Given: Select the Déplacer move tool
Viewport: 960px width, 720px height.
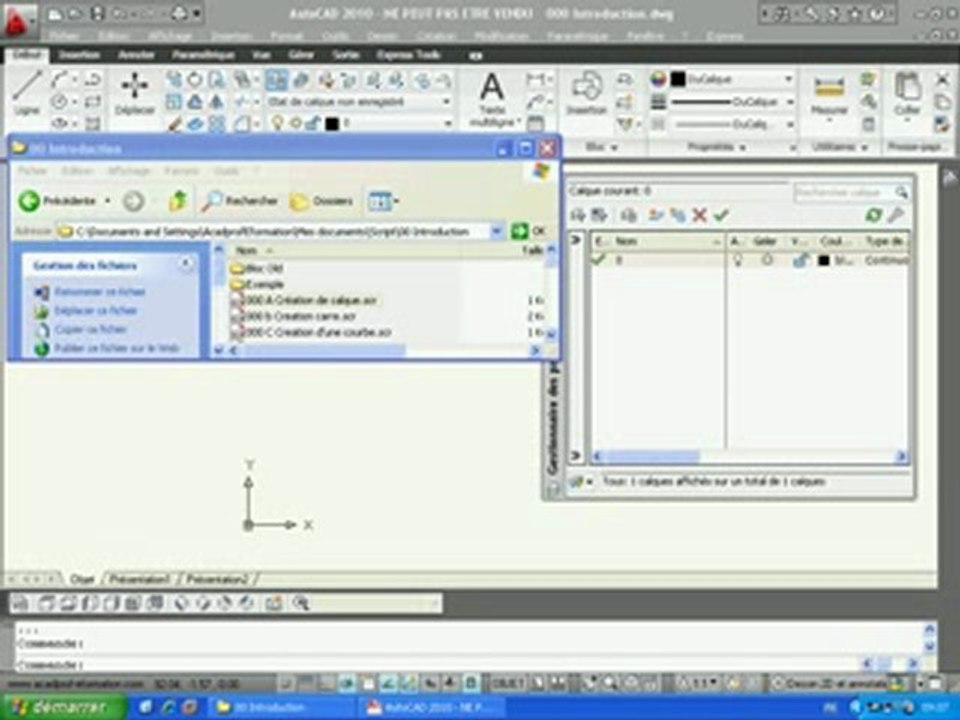Looking at the screenshot, I should pos(135,92).
